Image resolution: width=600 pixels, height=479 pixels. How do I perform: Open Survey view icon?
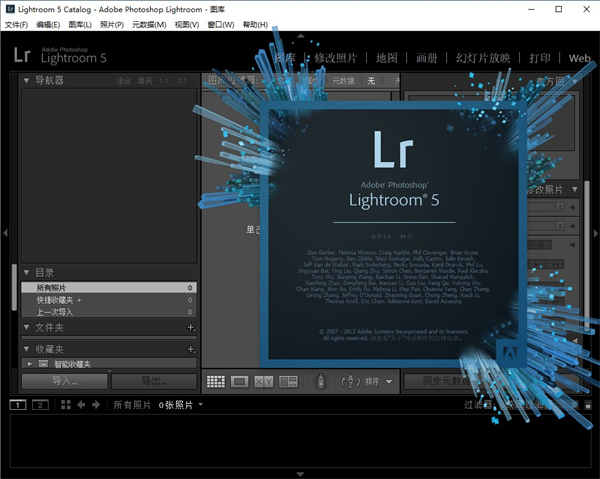click(x=289, y=381)
